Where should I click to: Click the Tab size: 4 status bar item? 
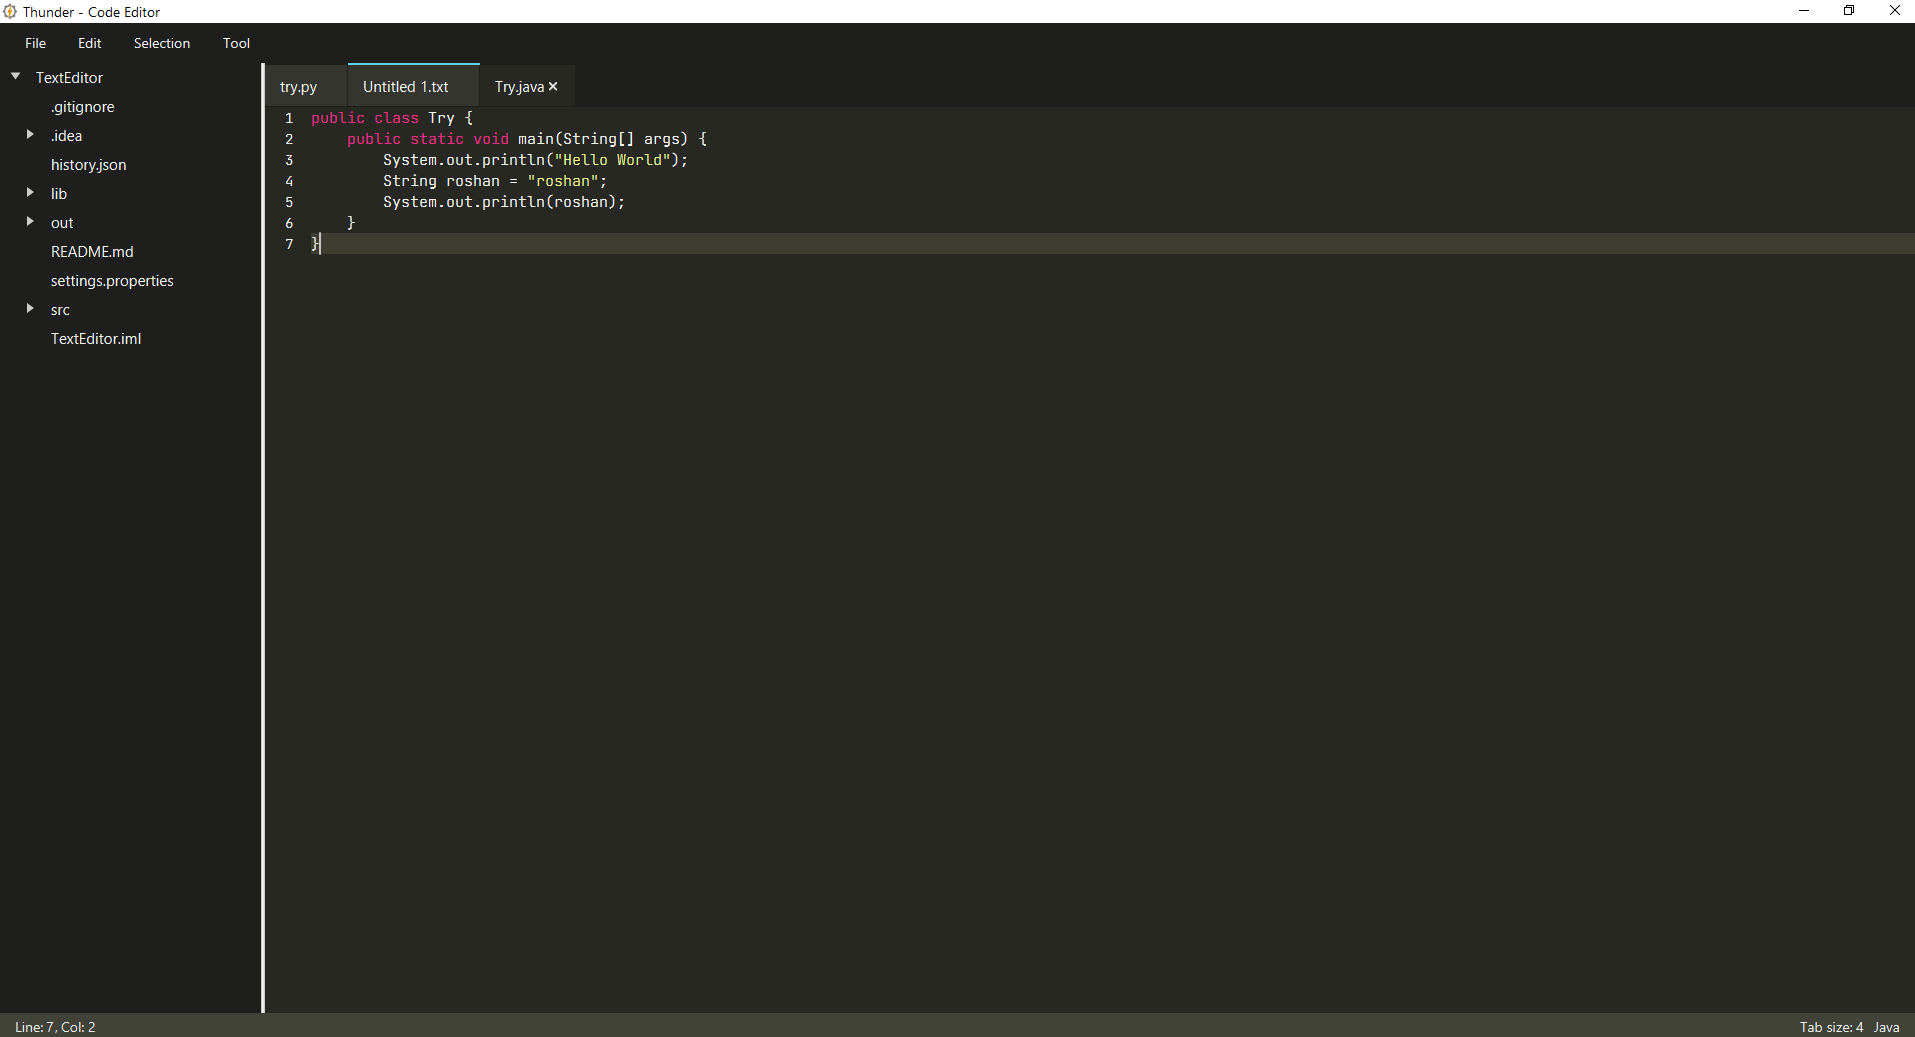pyautogui.click(x=1830, y=1026)
